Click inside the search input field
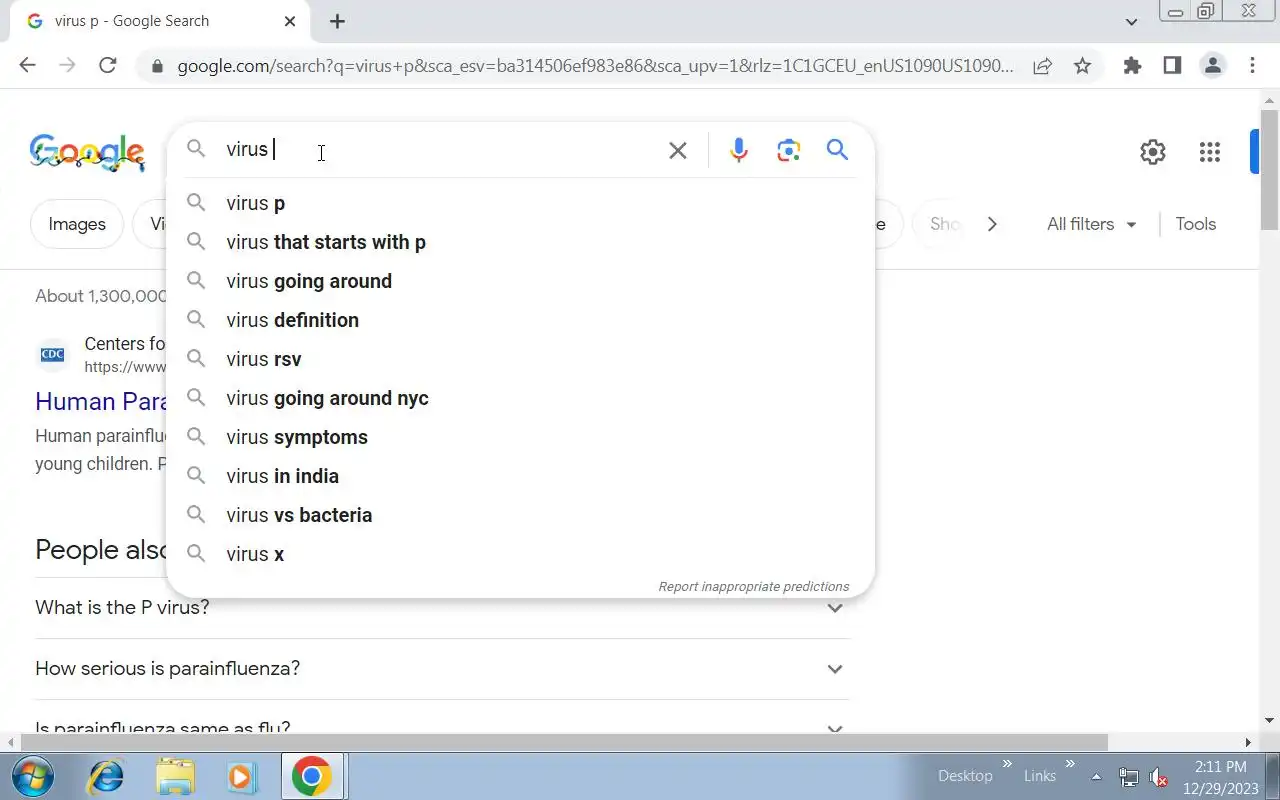The image size is (1280, 800). coord(440,150)
